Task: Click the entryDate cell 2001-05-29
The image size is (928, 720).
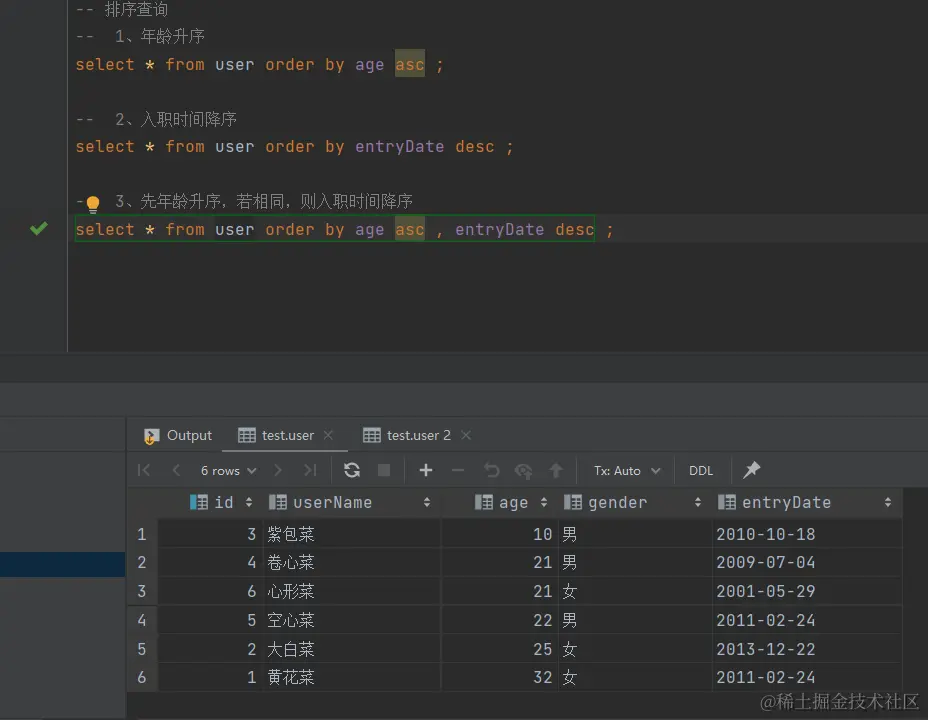Action: (x=807, y=591)
